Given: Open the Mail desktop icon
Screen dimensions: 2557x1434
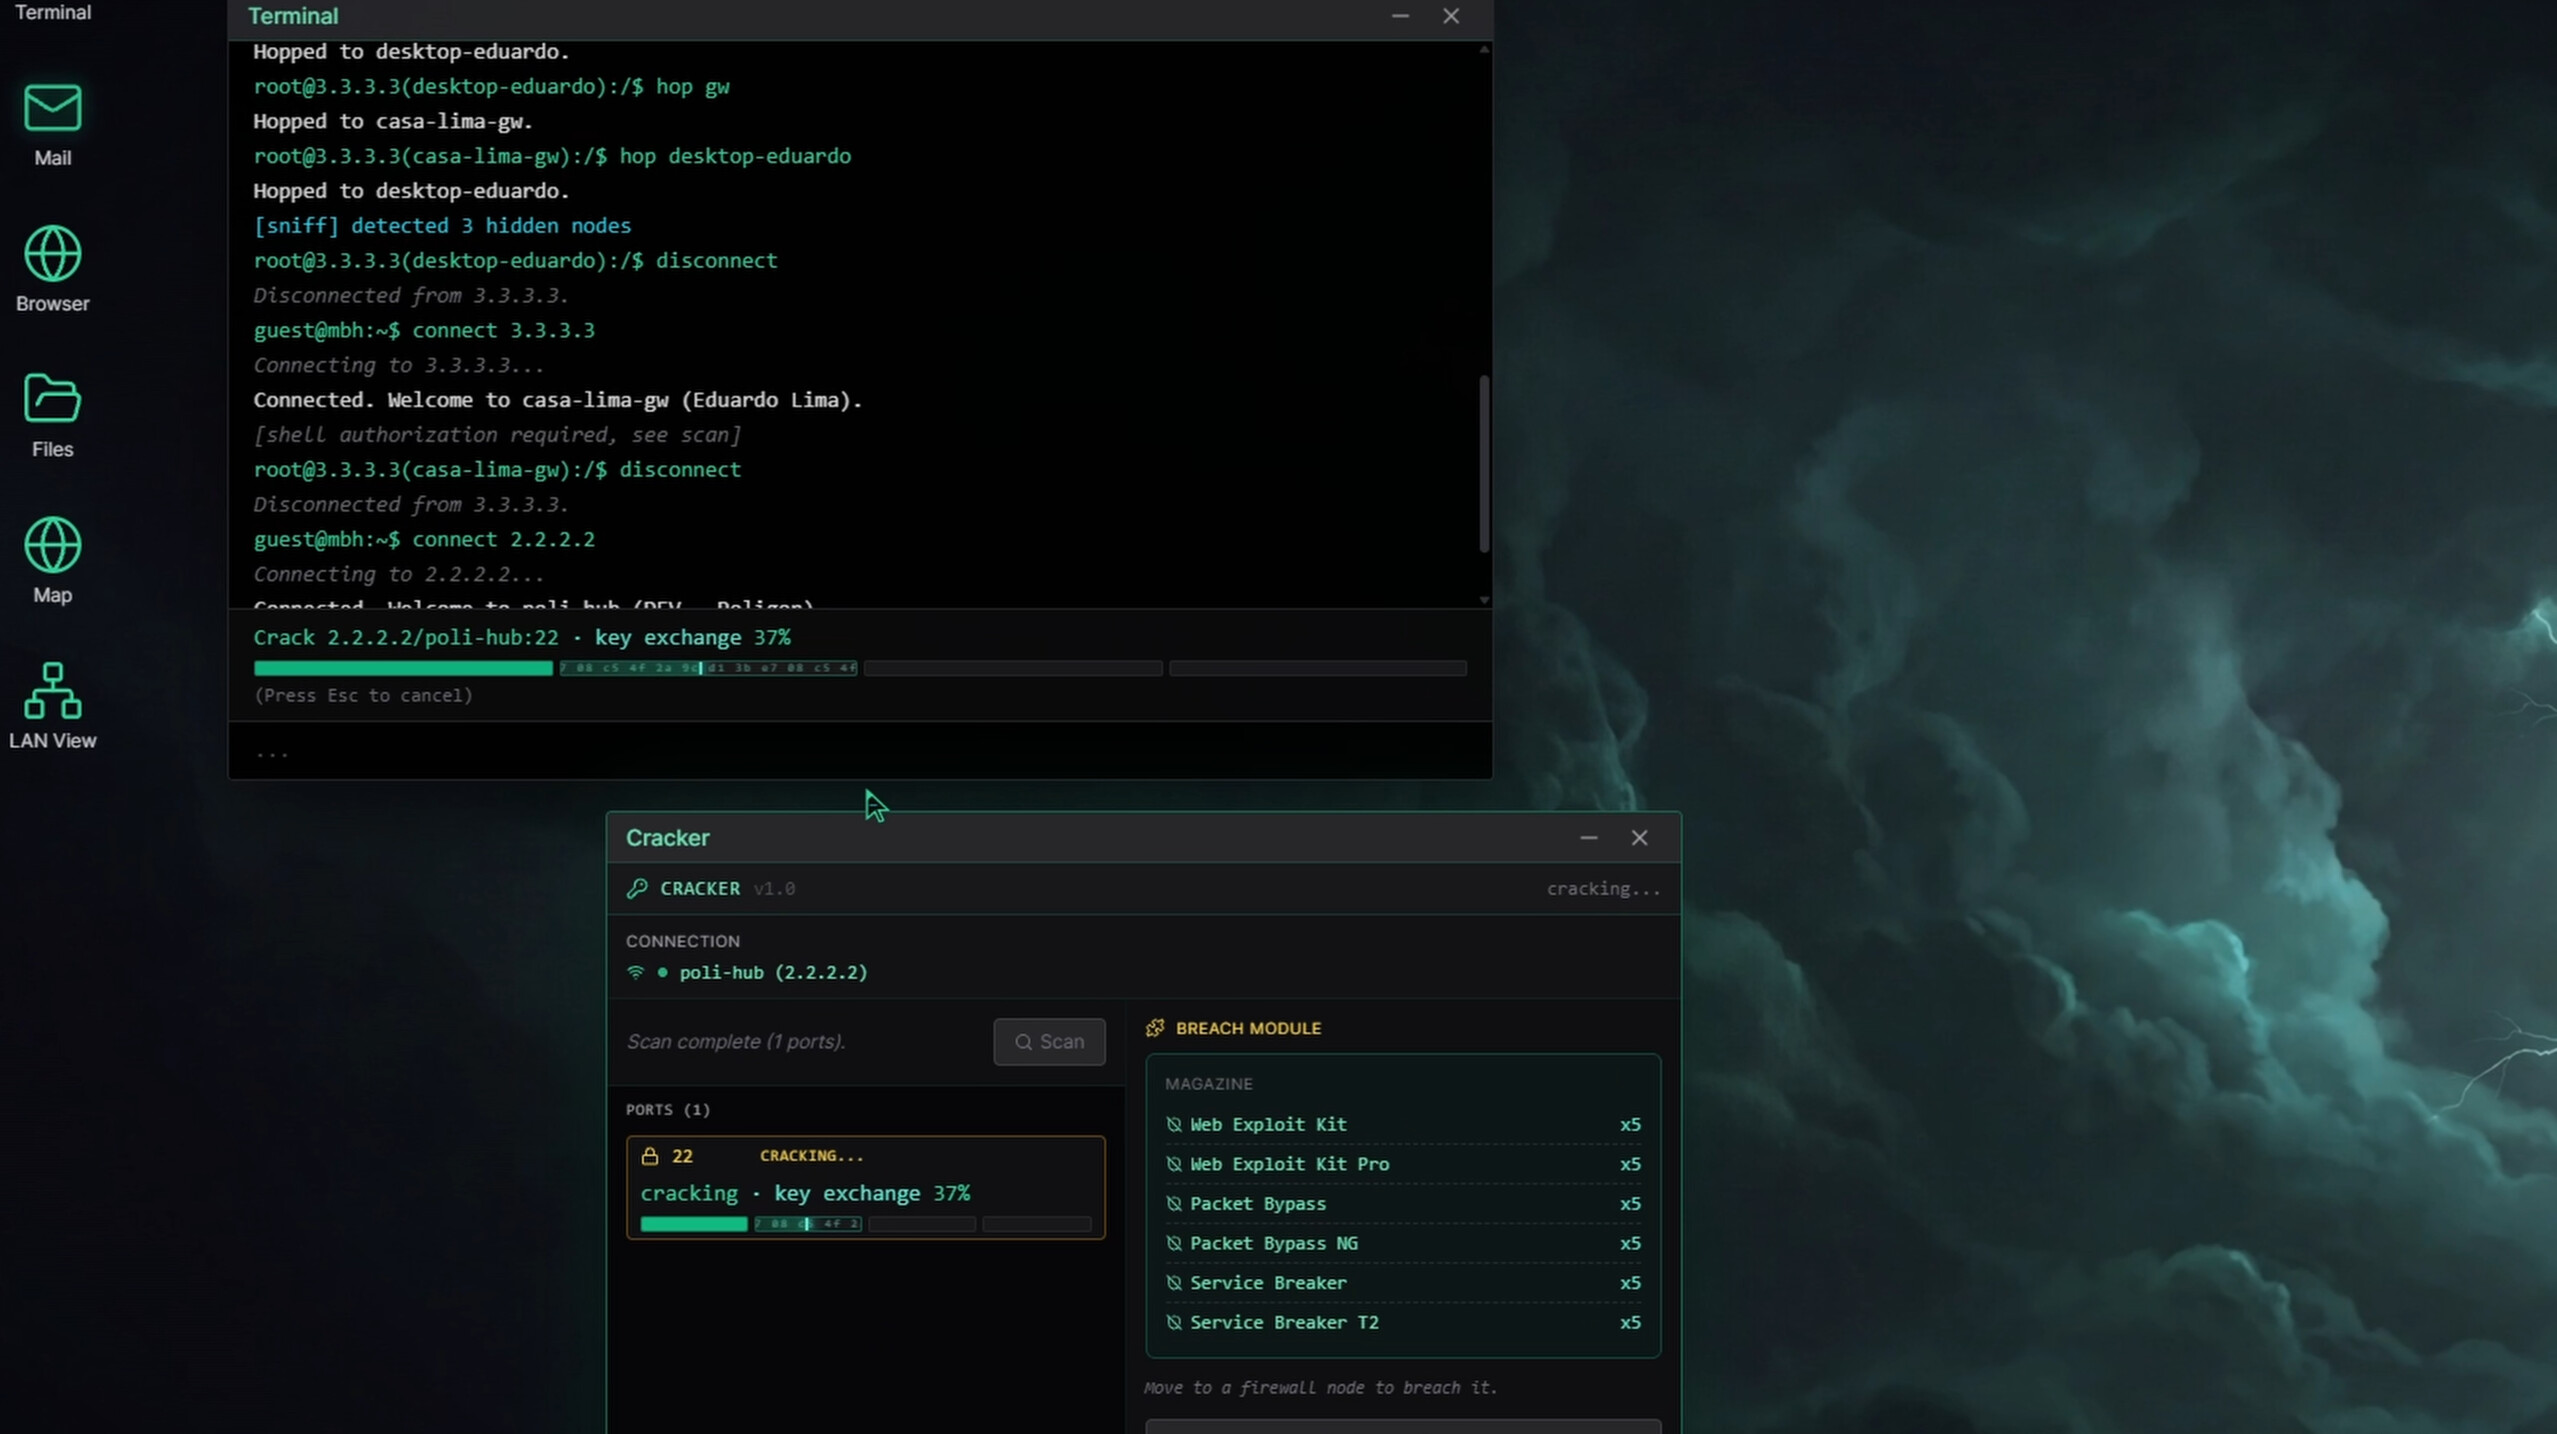Looking at the screenshot, I should click(x=52, y=125).
